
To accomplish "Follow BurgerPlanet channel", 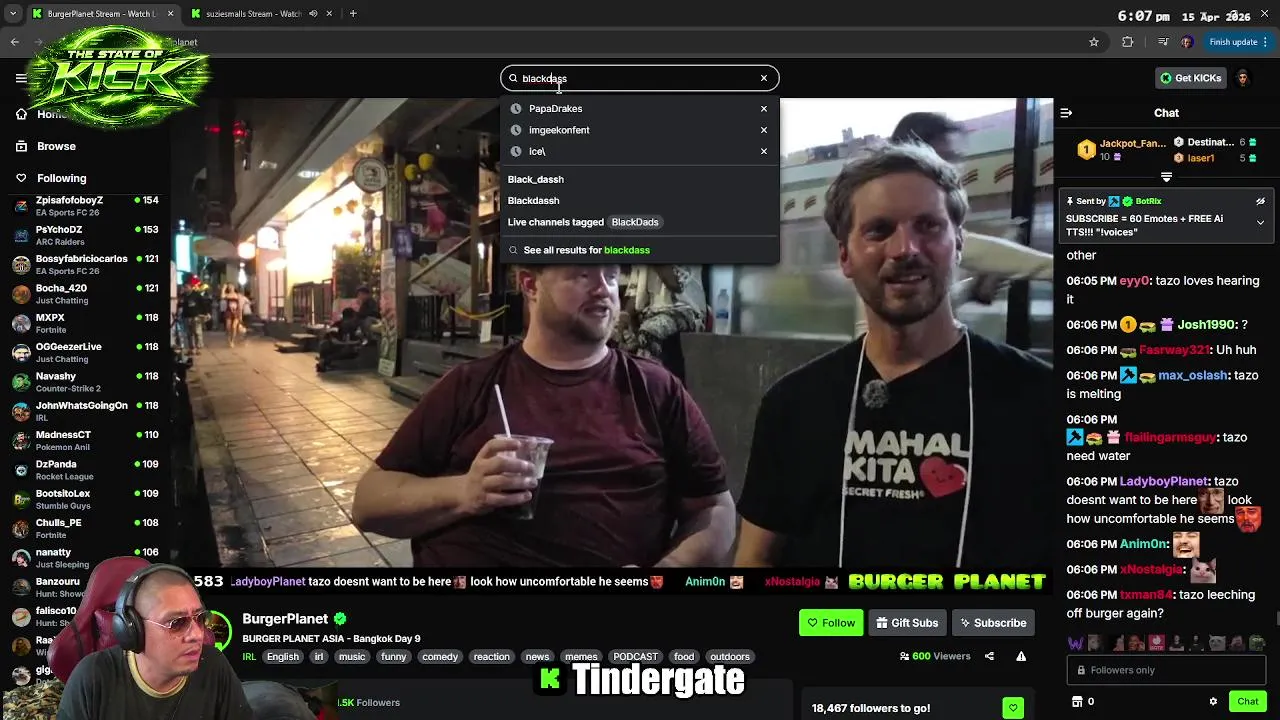I will pos(831,623).
